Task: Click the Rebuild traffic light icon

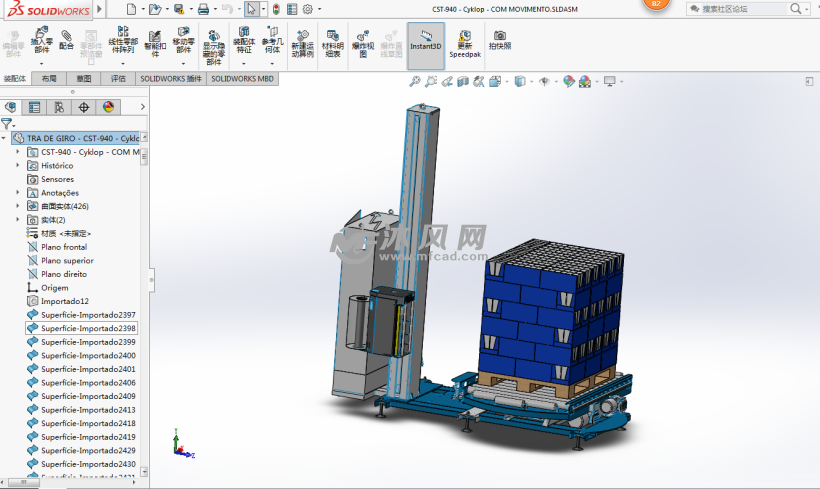Action: 276,9
